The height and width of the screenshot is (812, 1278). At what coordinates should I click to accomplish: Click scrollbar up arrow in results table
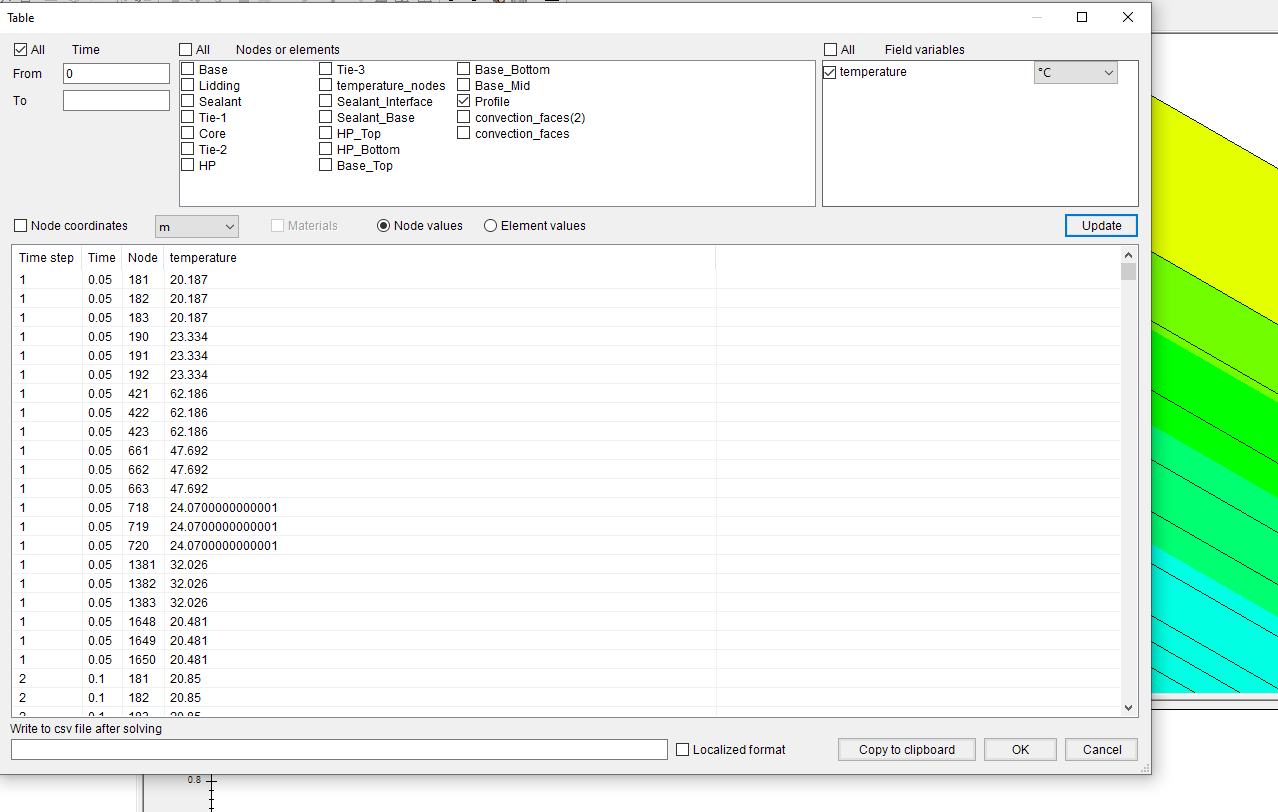(1128, 254)
